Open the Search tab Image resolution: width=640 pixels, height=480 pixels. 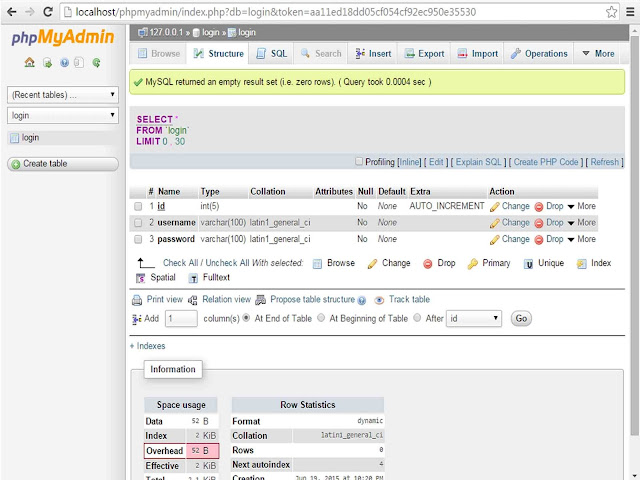pos(321,53)
